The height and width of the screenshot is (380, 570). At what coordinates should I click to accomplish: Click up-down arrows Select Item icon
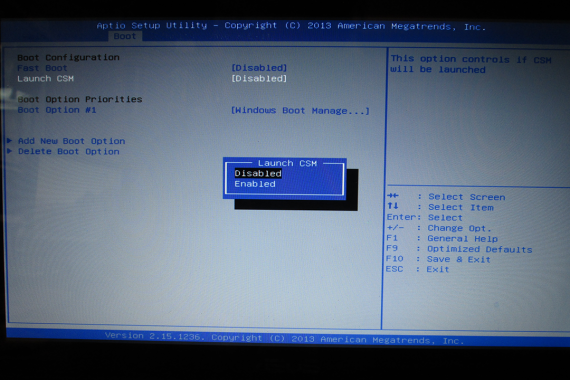coord(393,206)
